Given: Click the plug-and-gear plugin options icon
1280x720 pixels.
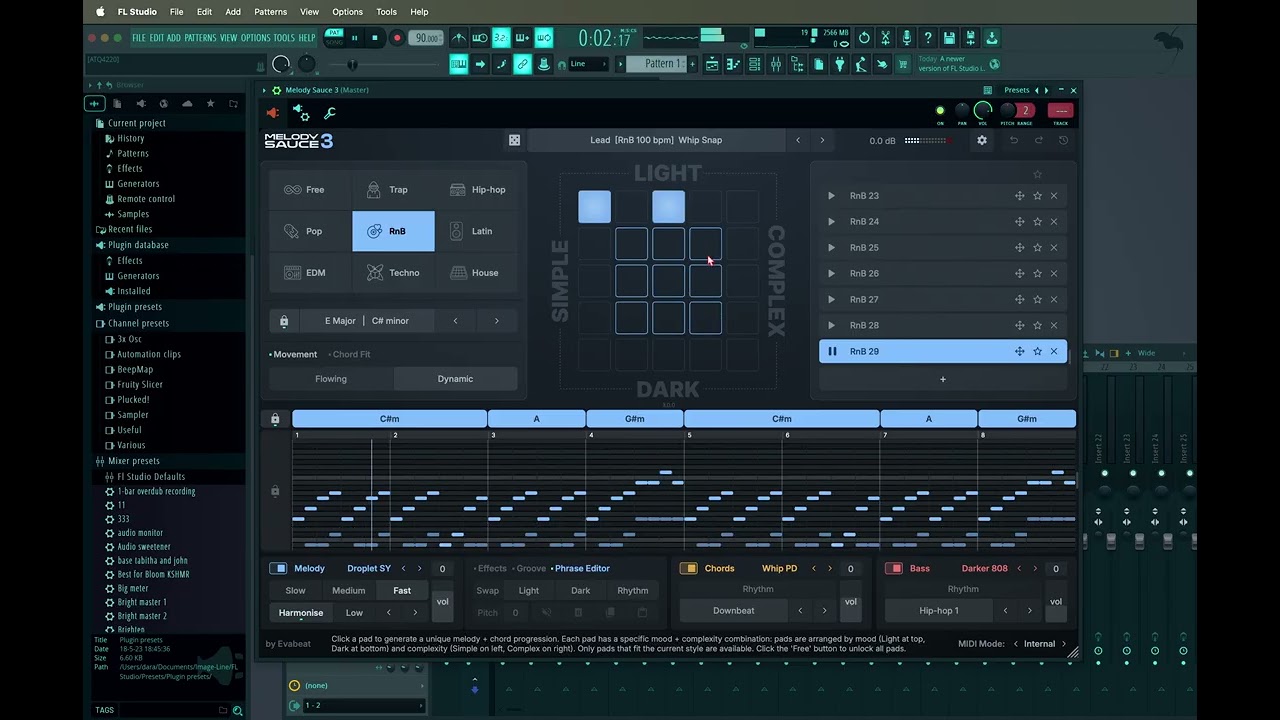Looking at the screenshot, I should tap(300, 112).
